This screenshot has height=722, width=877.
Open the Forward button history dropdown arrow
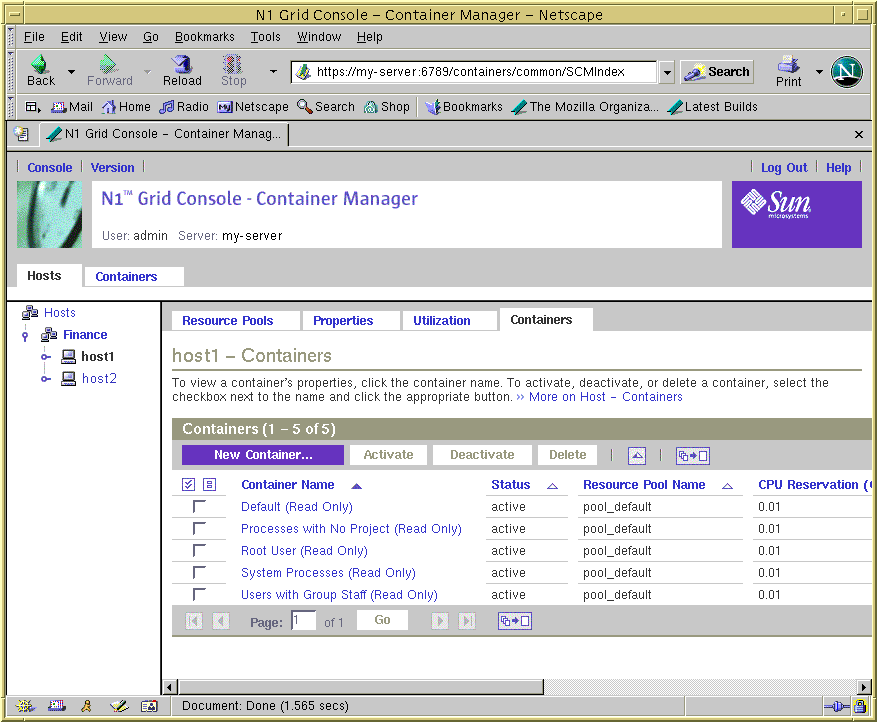click(x=147, y=72)
